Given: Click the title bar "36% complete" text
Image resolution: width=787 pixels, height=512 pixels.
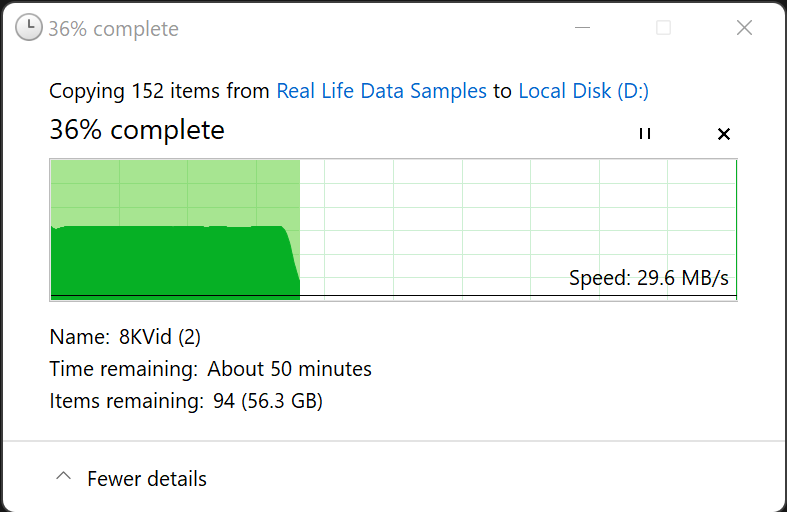Looking at the screenshot, I should click(113, 29).
